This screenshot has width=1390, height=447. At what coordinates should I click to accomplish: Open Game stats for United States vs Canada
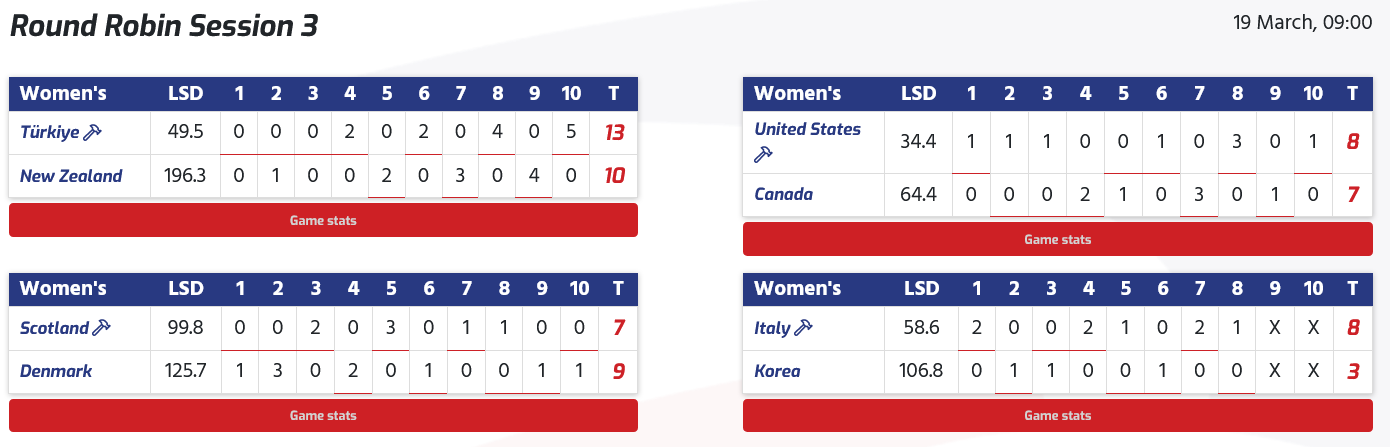pyautogui.click(x=1057, y=239)
